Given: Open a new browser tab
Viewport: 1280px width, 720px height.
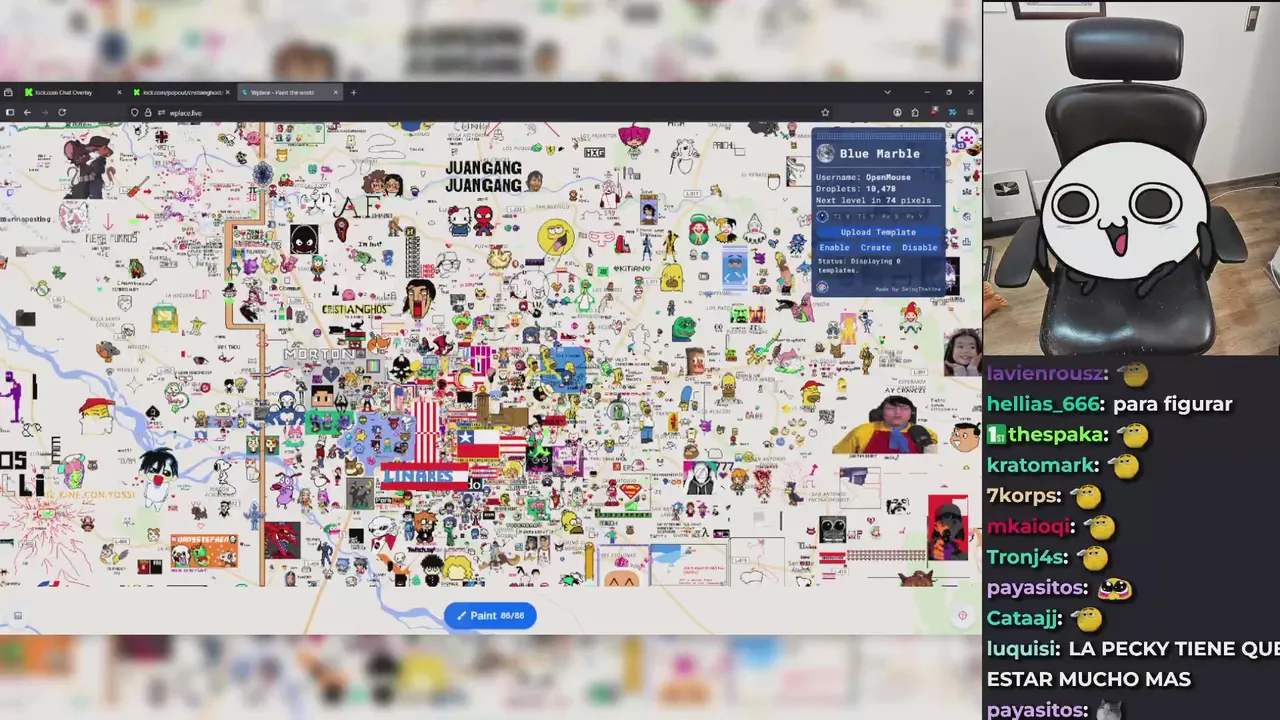Looking at the screenshot, I should [x=353, y=92].
